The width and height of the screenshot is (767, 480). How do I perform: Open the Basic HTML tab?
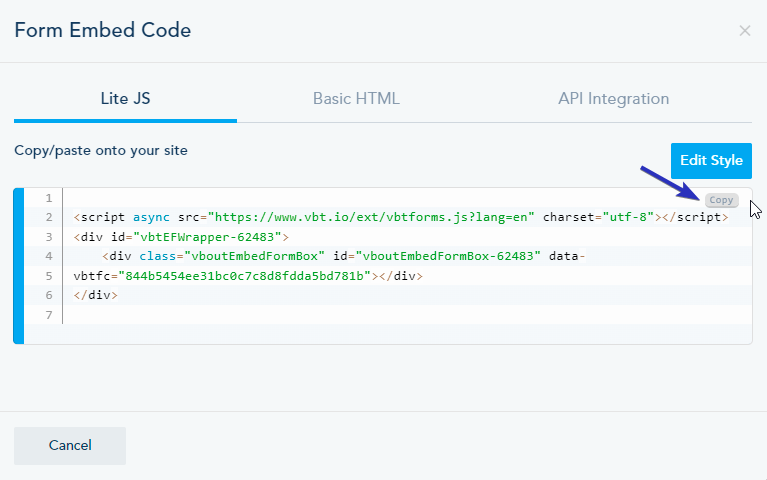coord(356,99)
